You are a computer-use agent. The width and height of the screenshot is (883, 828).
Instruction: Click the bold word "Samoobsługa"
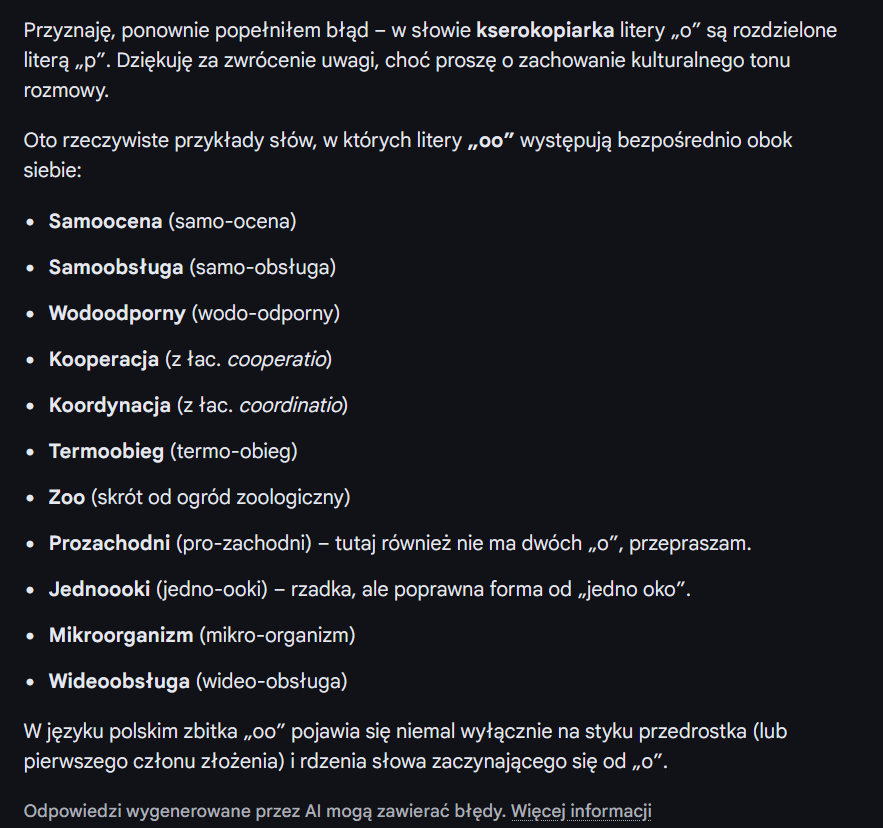pyautogui.click(x=116, y=267)
